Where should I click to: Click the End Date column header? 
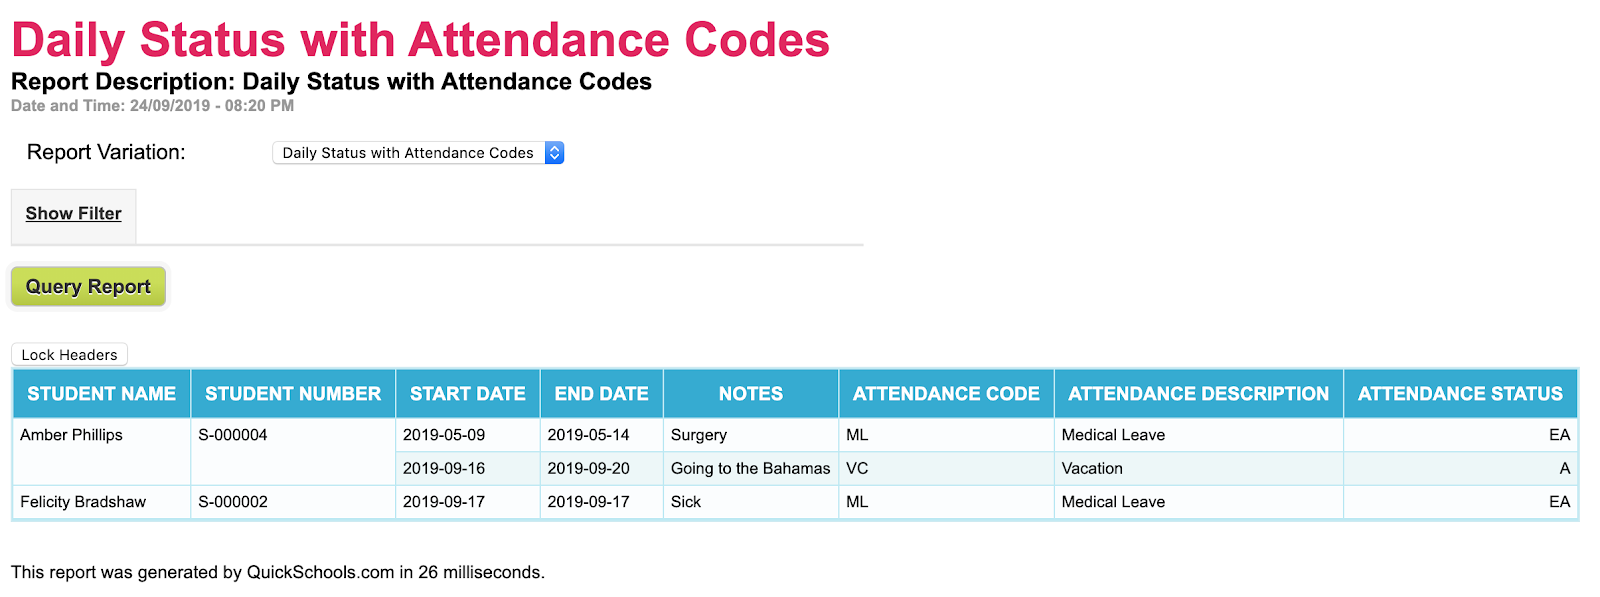coord(601,394)
